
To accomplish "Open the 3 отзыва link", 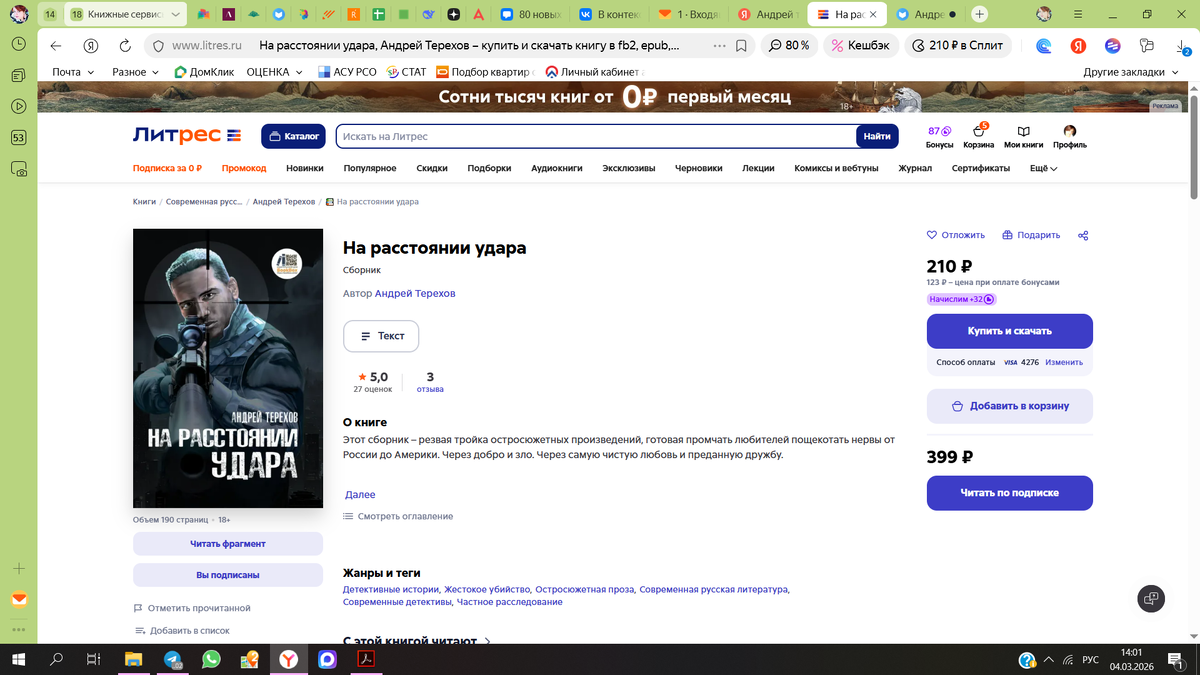I will point(430,382).
